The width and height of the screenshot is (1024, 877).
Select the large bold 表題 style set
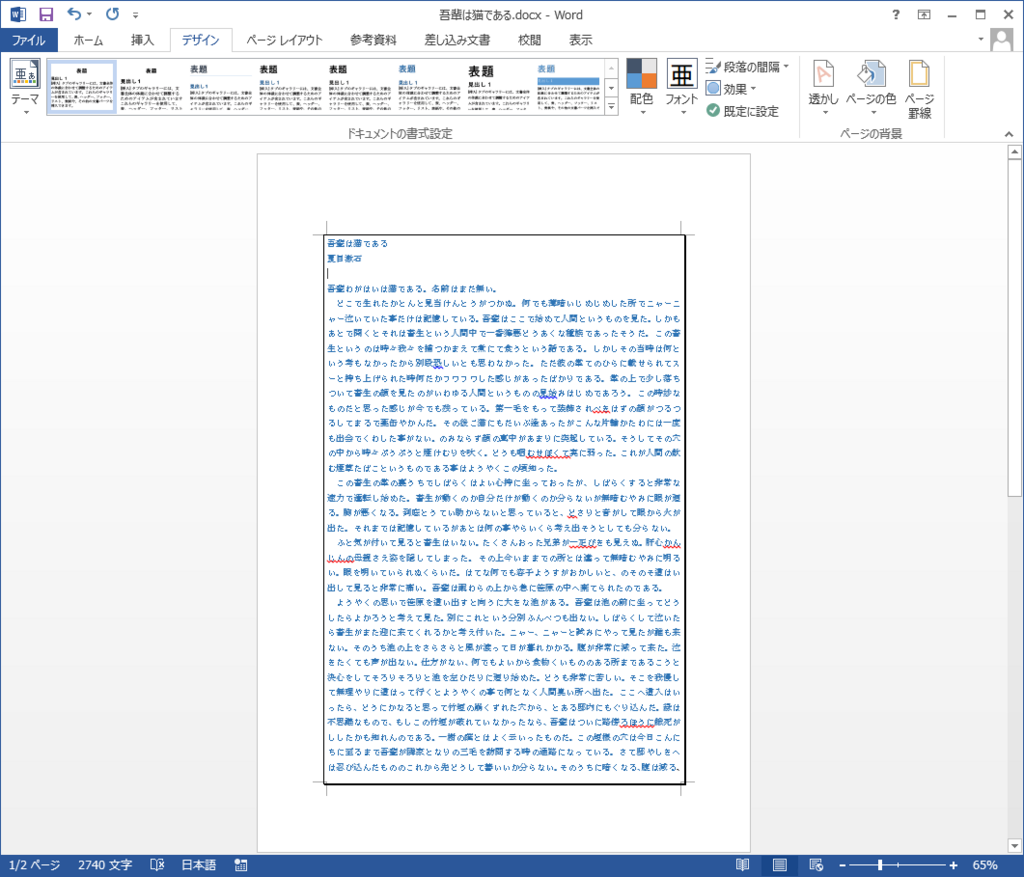499,88
